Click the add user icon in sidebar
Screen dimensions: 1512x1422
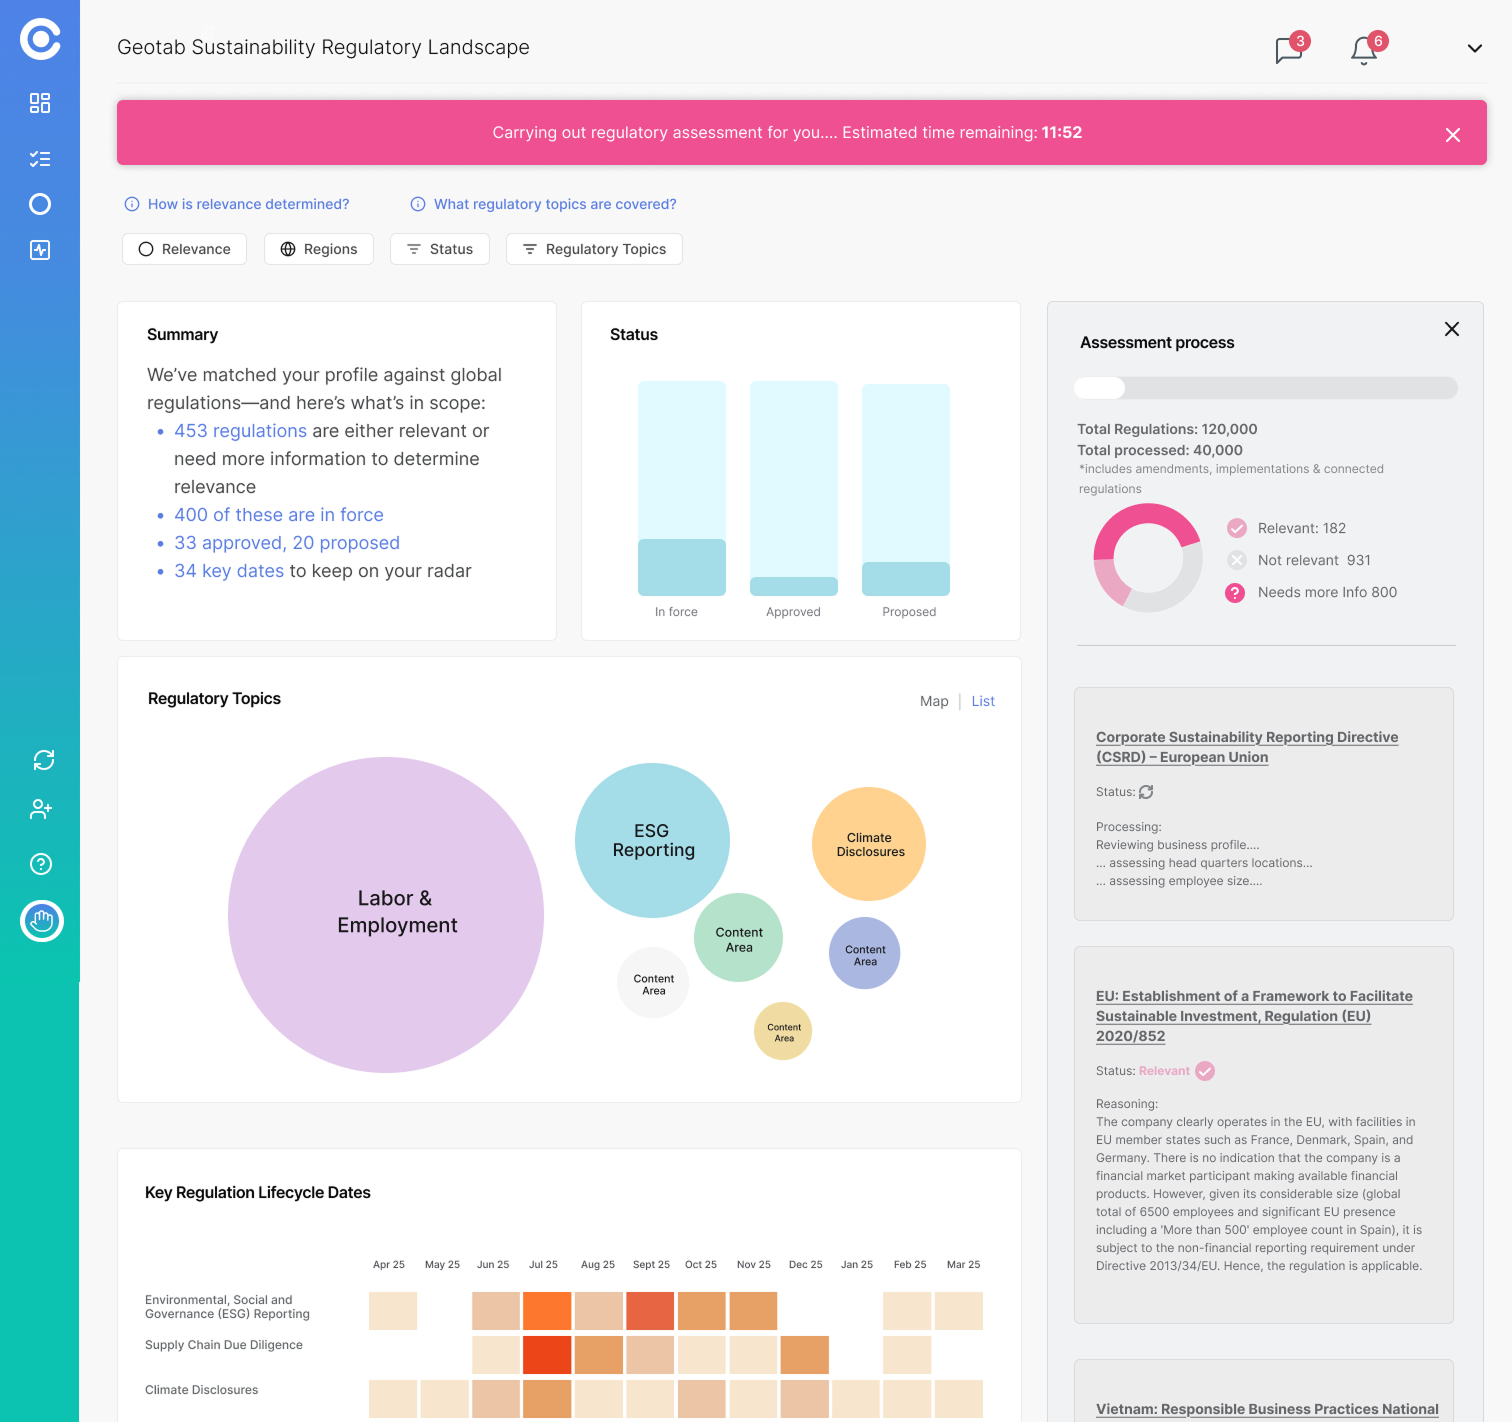tap(41, 809)
